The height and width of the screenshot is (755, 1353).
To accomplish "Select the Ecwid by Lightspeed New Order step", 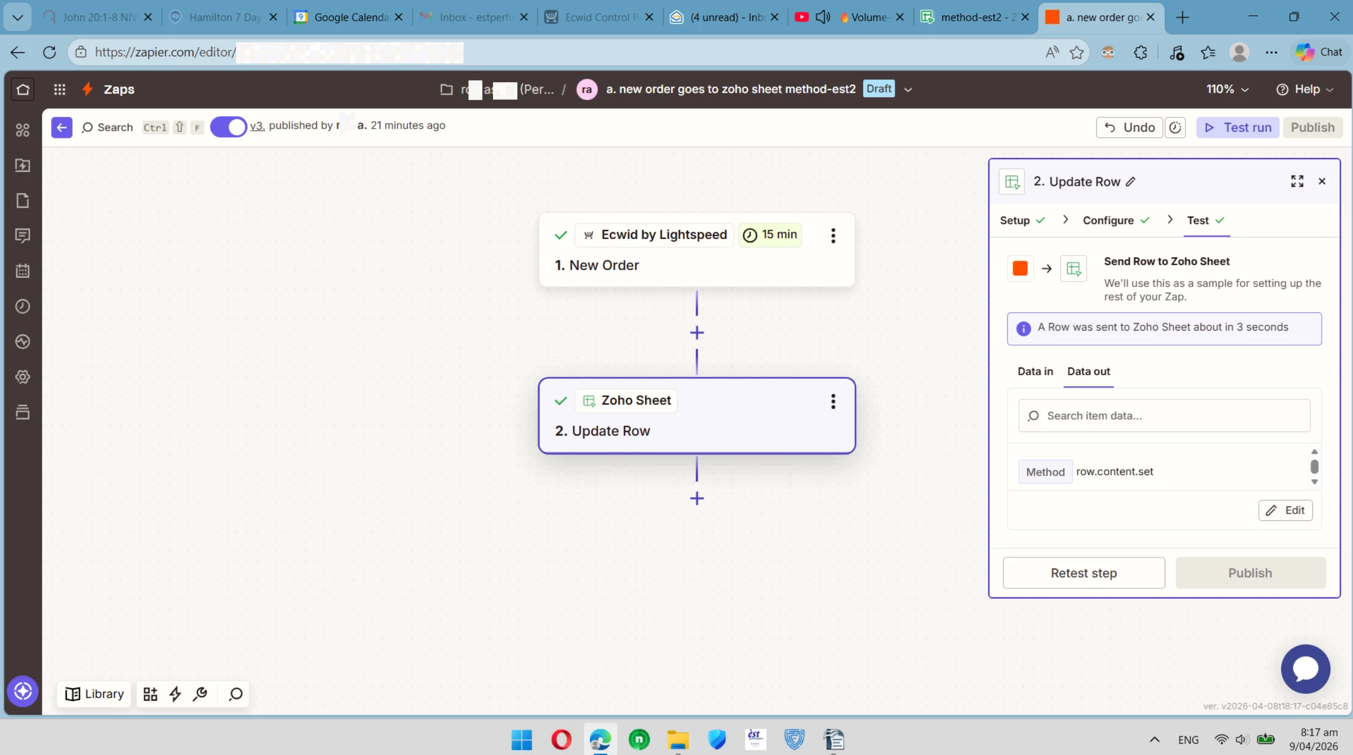I will (697, 250).
